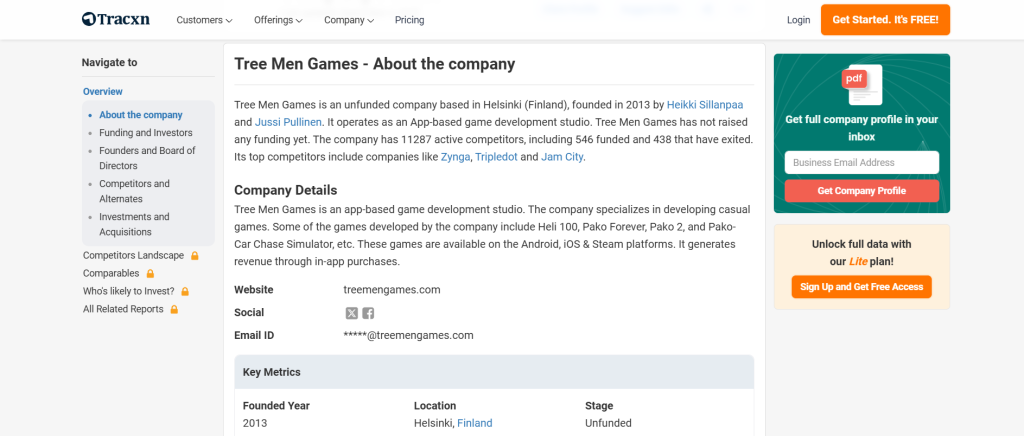
Task: Click the Login link
Action: tap(798, 20)
